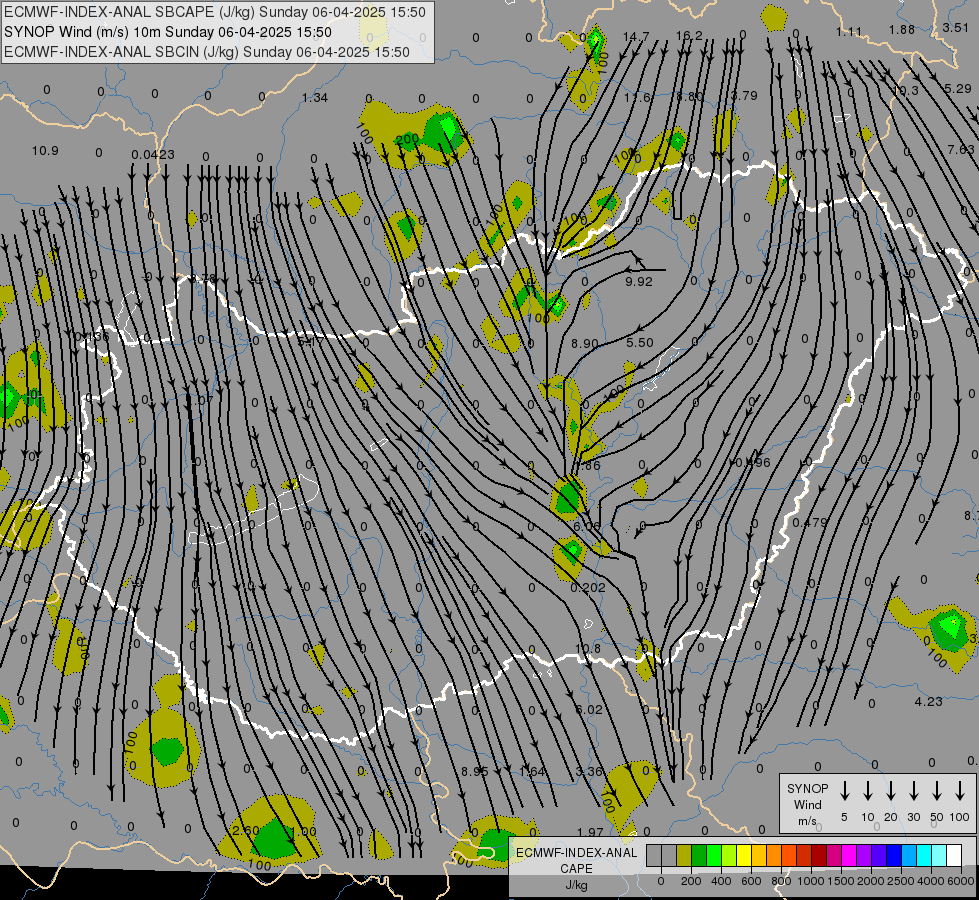Click the SBCIN title line in header box
This screenshot has width=979, height=900.
coord(207,52)
